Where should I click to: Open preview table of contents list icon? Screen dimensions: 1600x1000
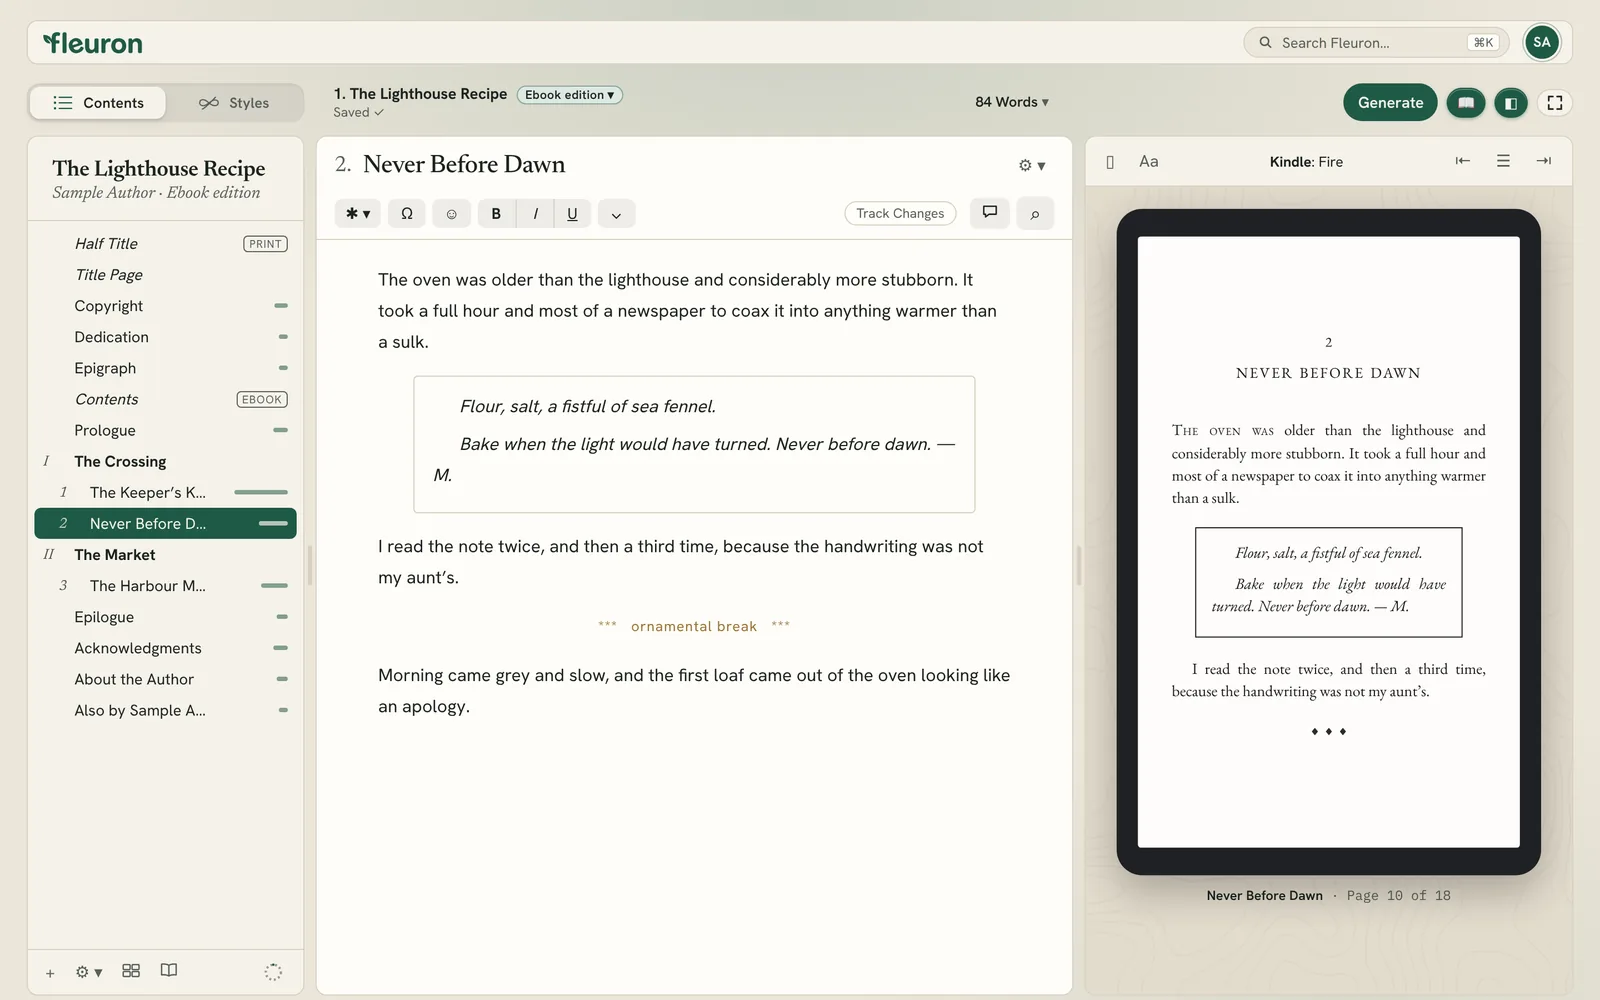click(x=1503, y=161)
